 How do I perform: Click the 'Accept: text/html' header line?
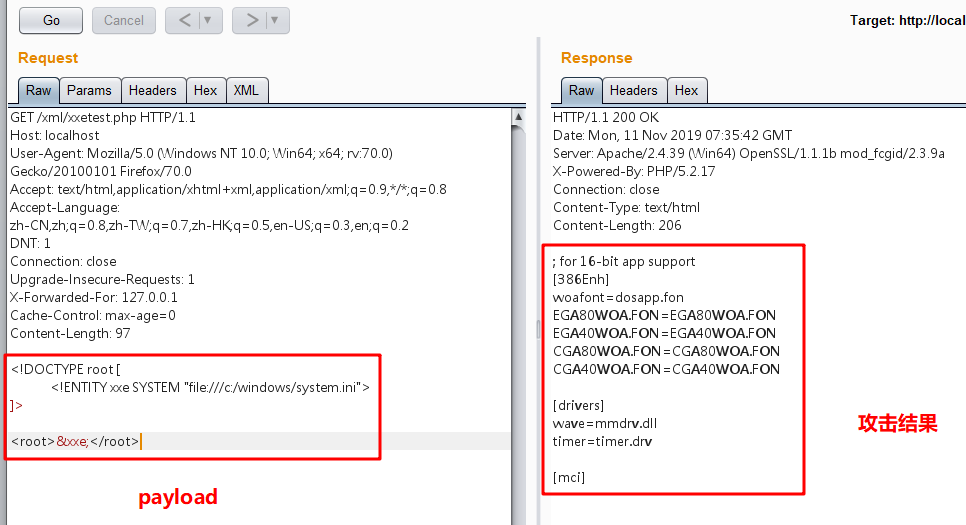click(x=229, y=189)
